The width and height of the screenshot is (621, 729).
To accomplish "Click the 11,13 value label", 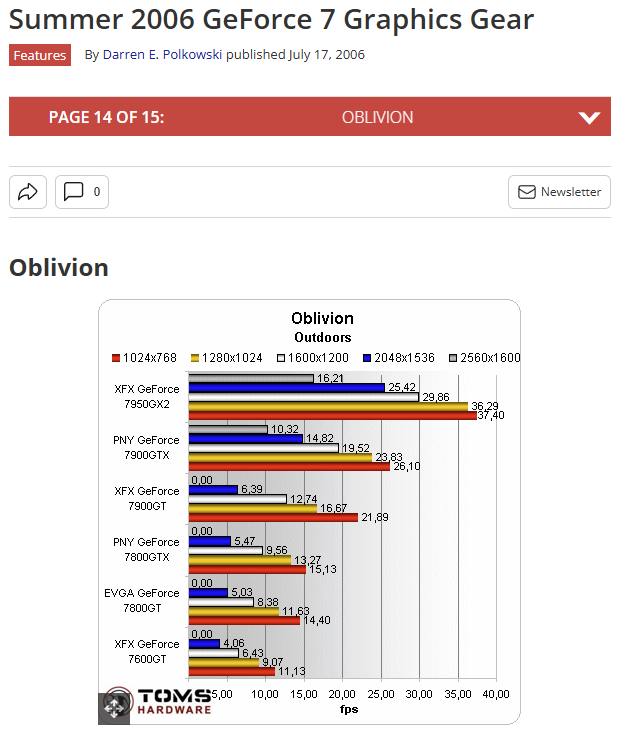I will pyautogui.click(x=292, y=671).
